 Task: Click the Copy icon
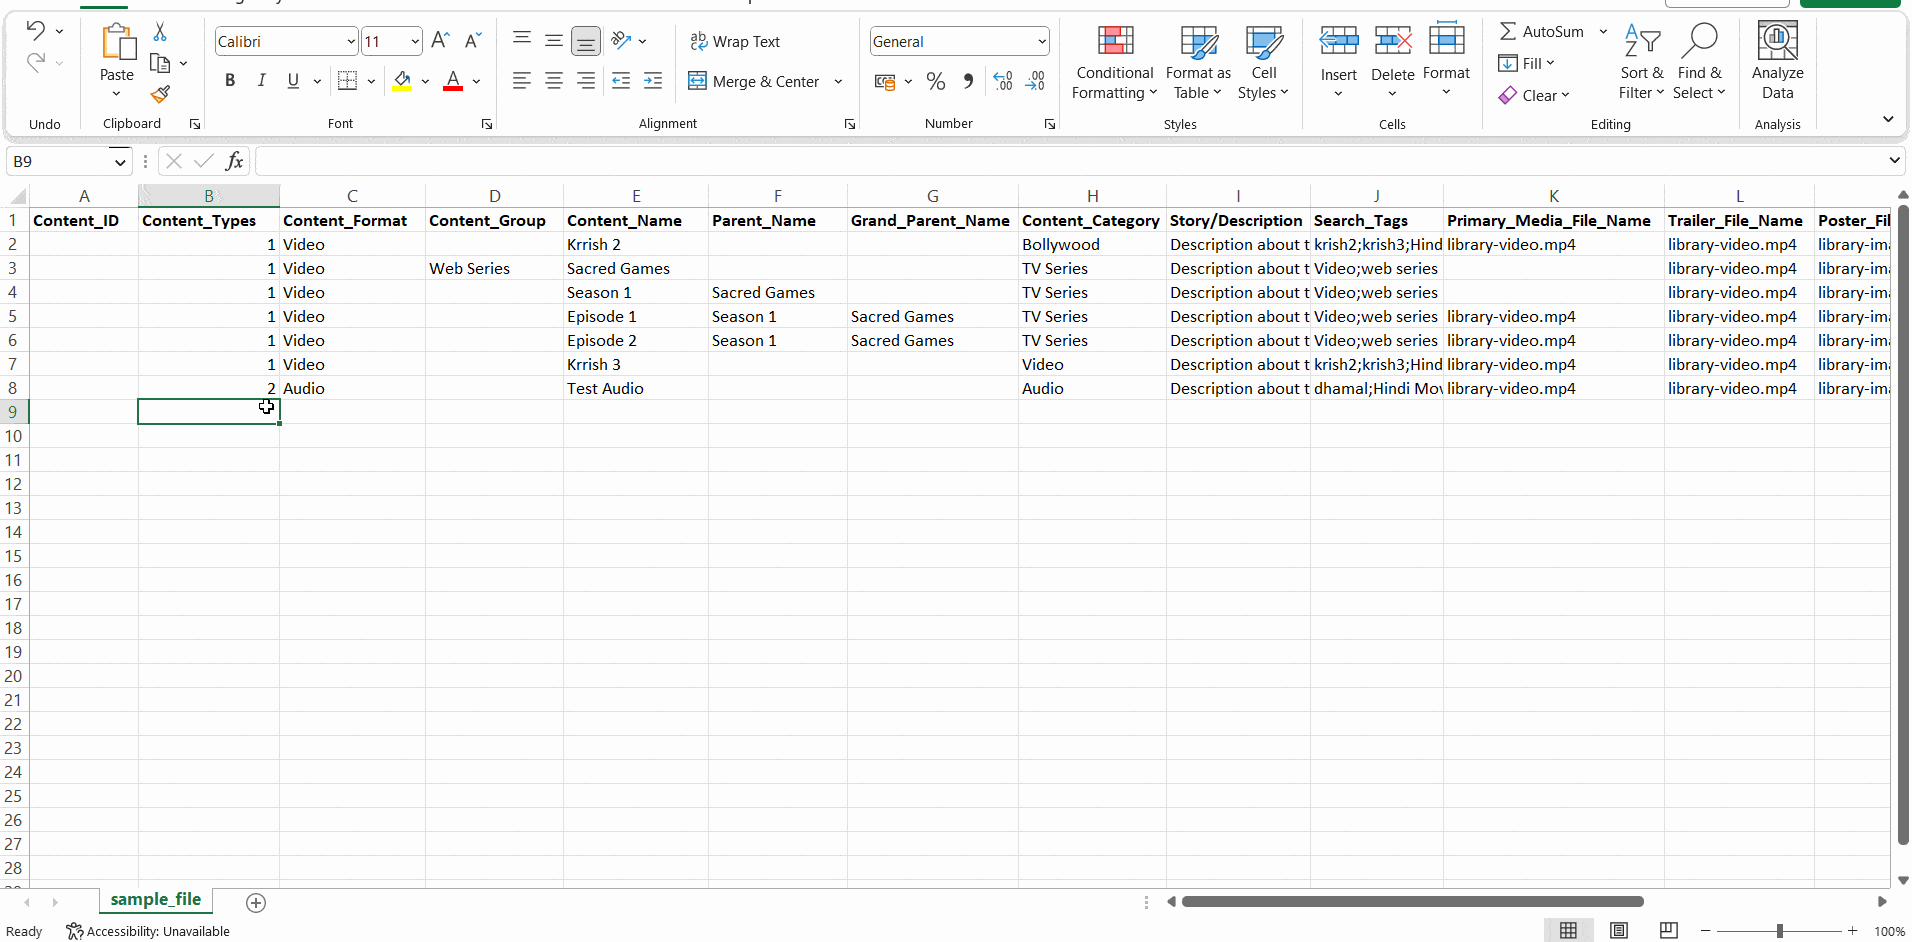tap(160, 63)
